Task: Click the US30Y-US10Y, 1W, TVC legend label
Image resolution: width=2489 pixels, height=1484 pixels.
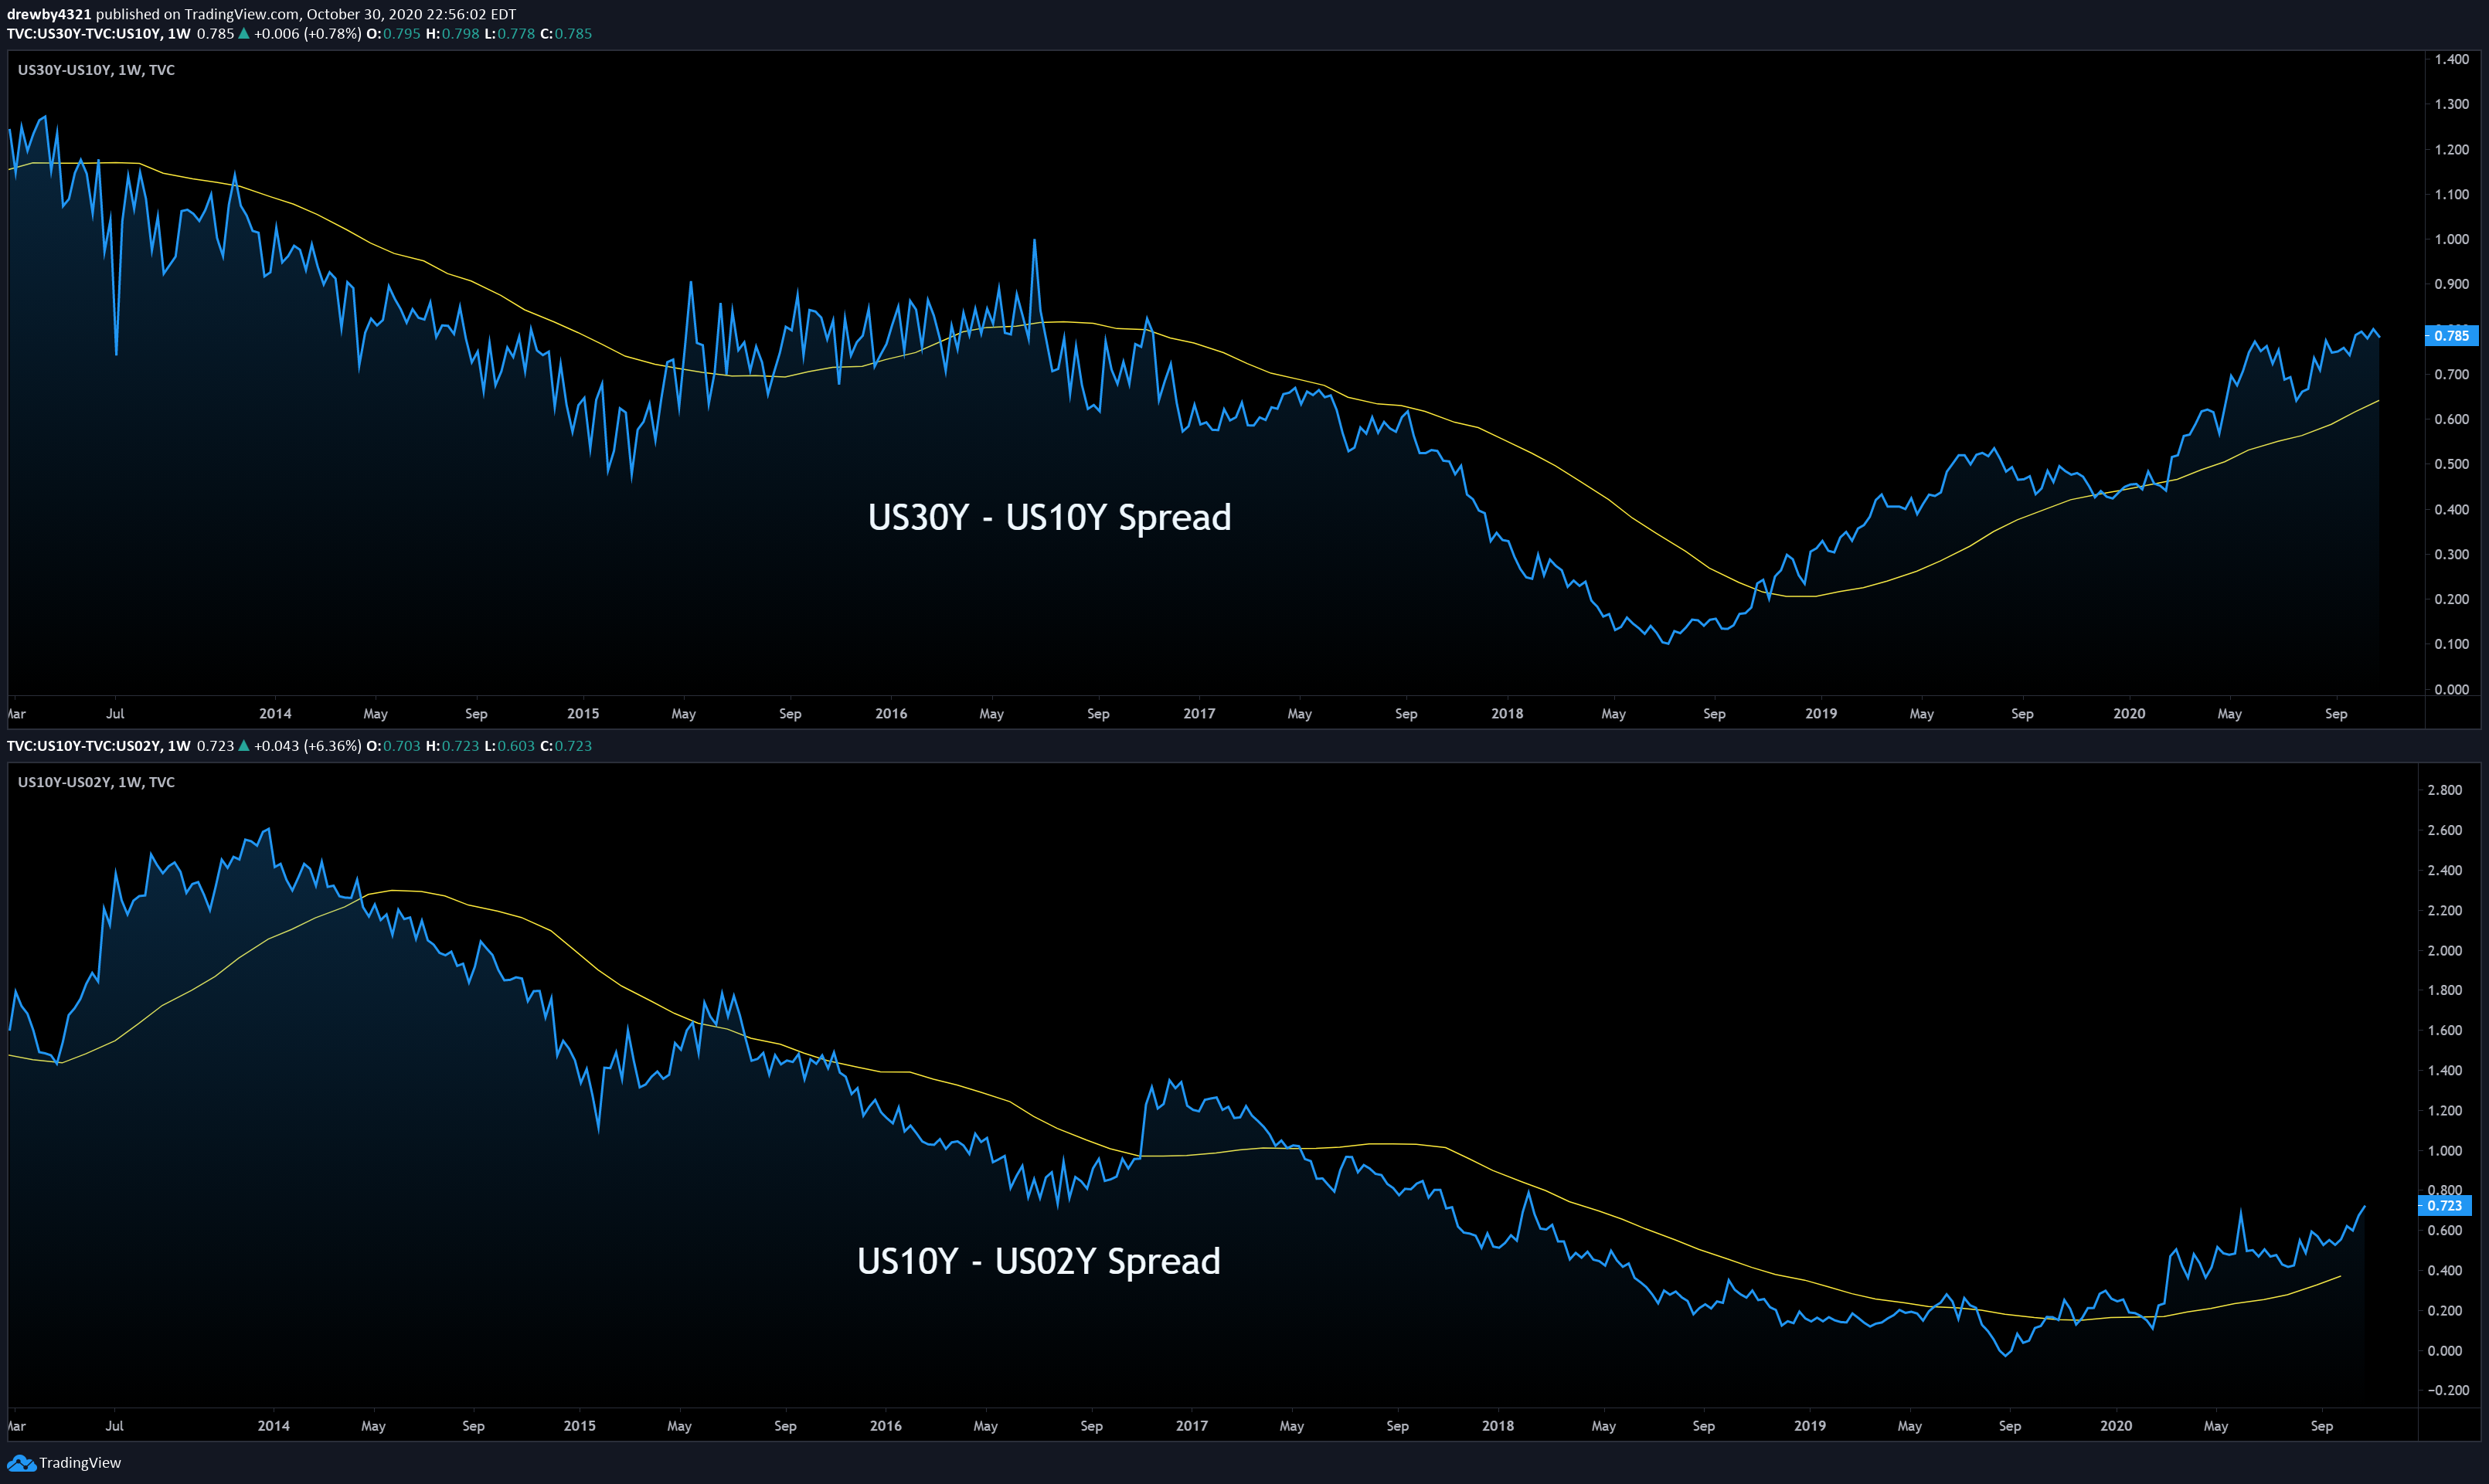Action: [96, 70]
